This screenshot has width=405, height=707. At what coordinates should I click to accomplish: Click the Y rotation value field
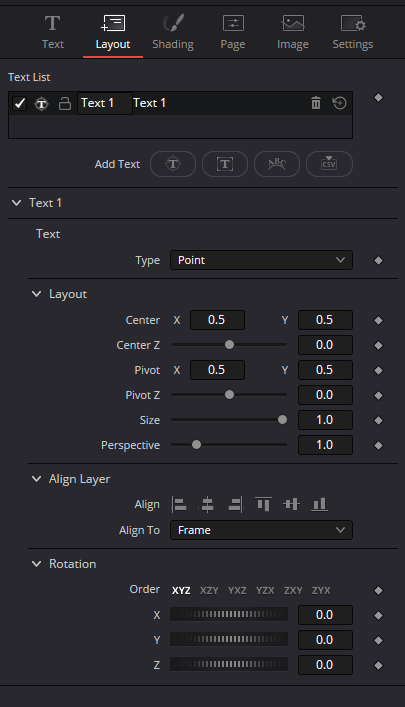[x=325, y=640]
